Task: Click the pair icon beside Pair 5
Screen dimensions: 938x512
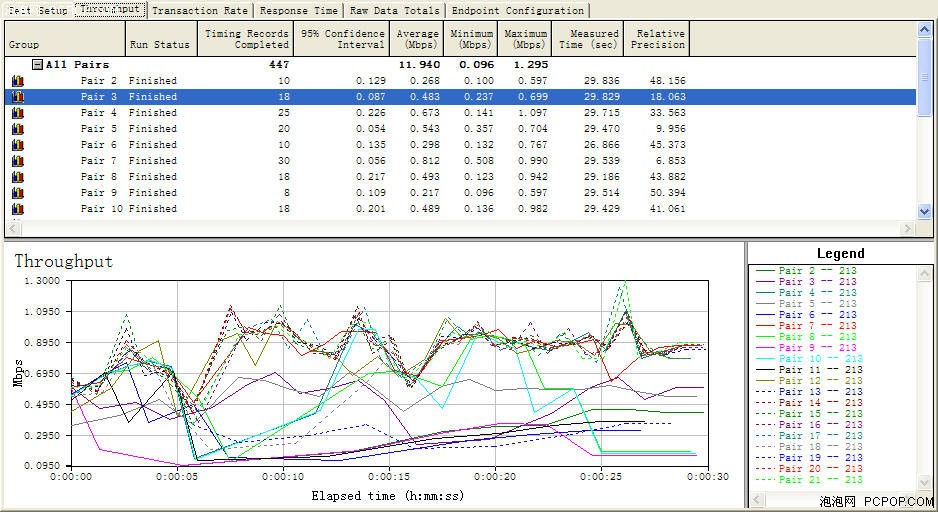Action: tap(18, 129)
